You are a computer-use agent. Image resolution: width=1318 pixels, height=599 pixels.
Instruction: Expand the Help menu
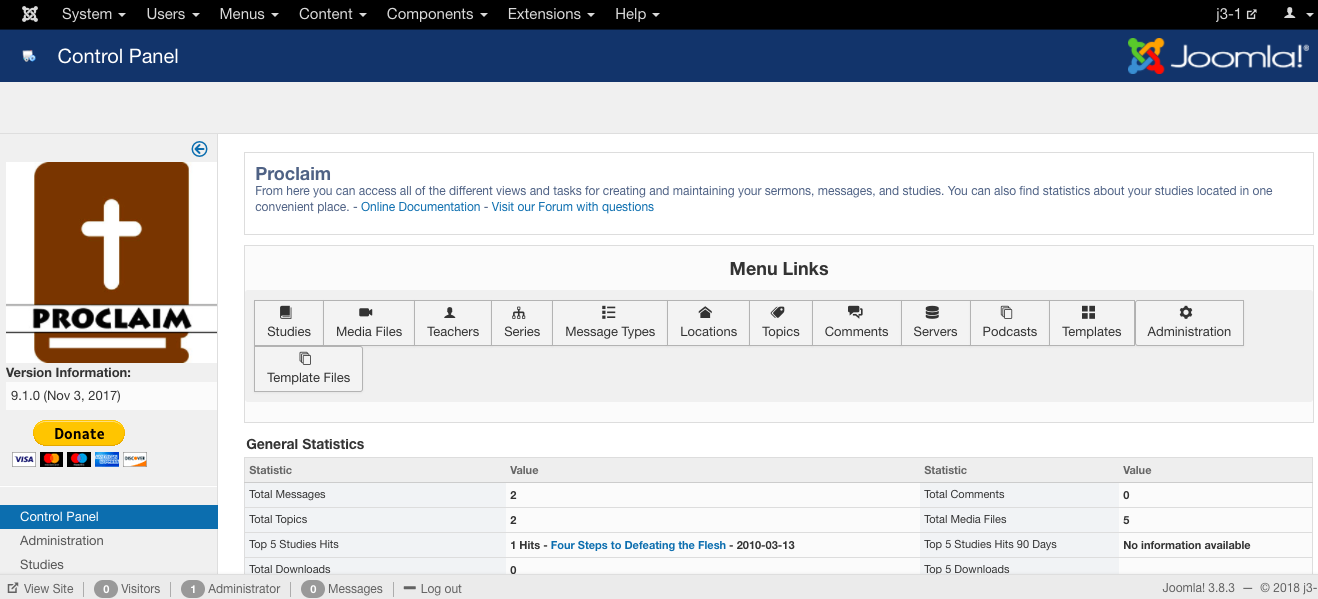[637, 14]
